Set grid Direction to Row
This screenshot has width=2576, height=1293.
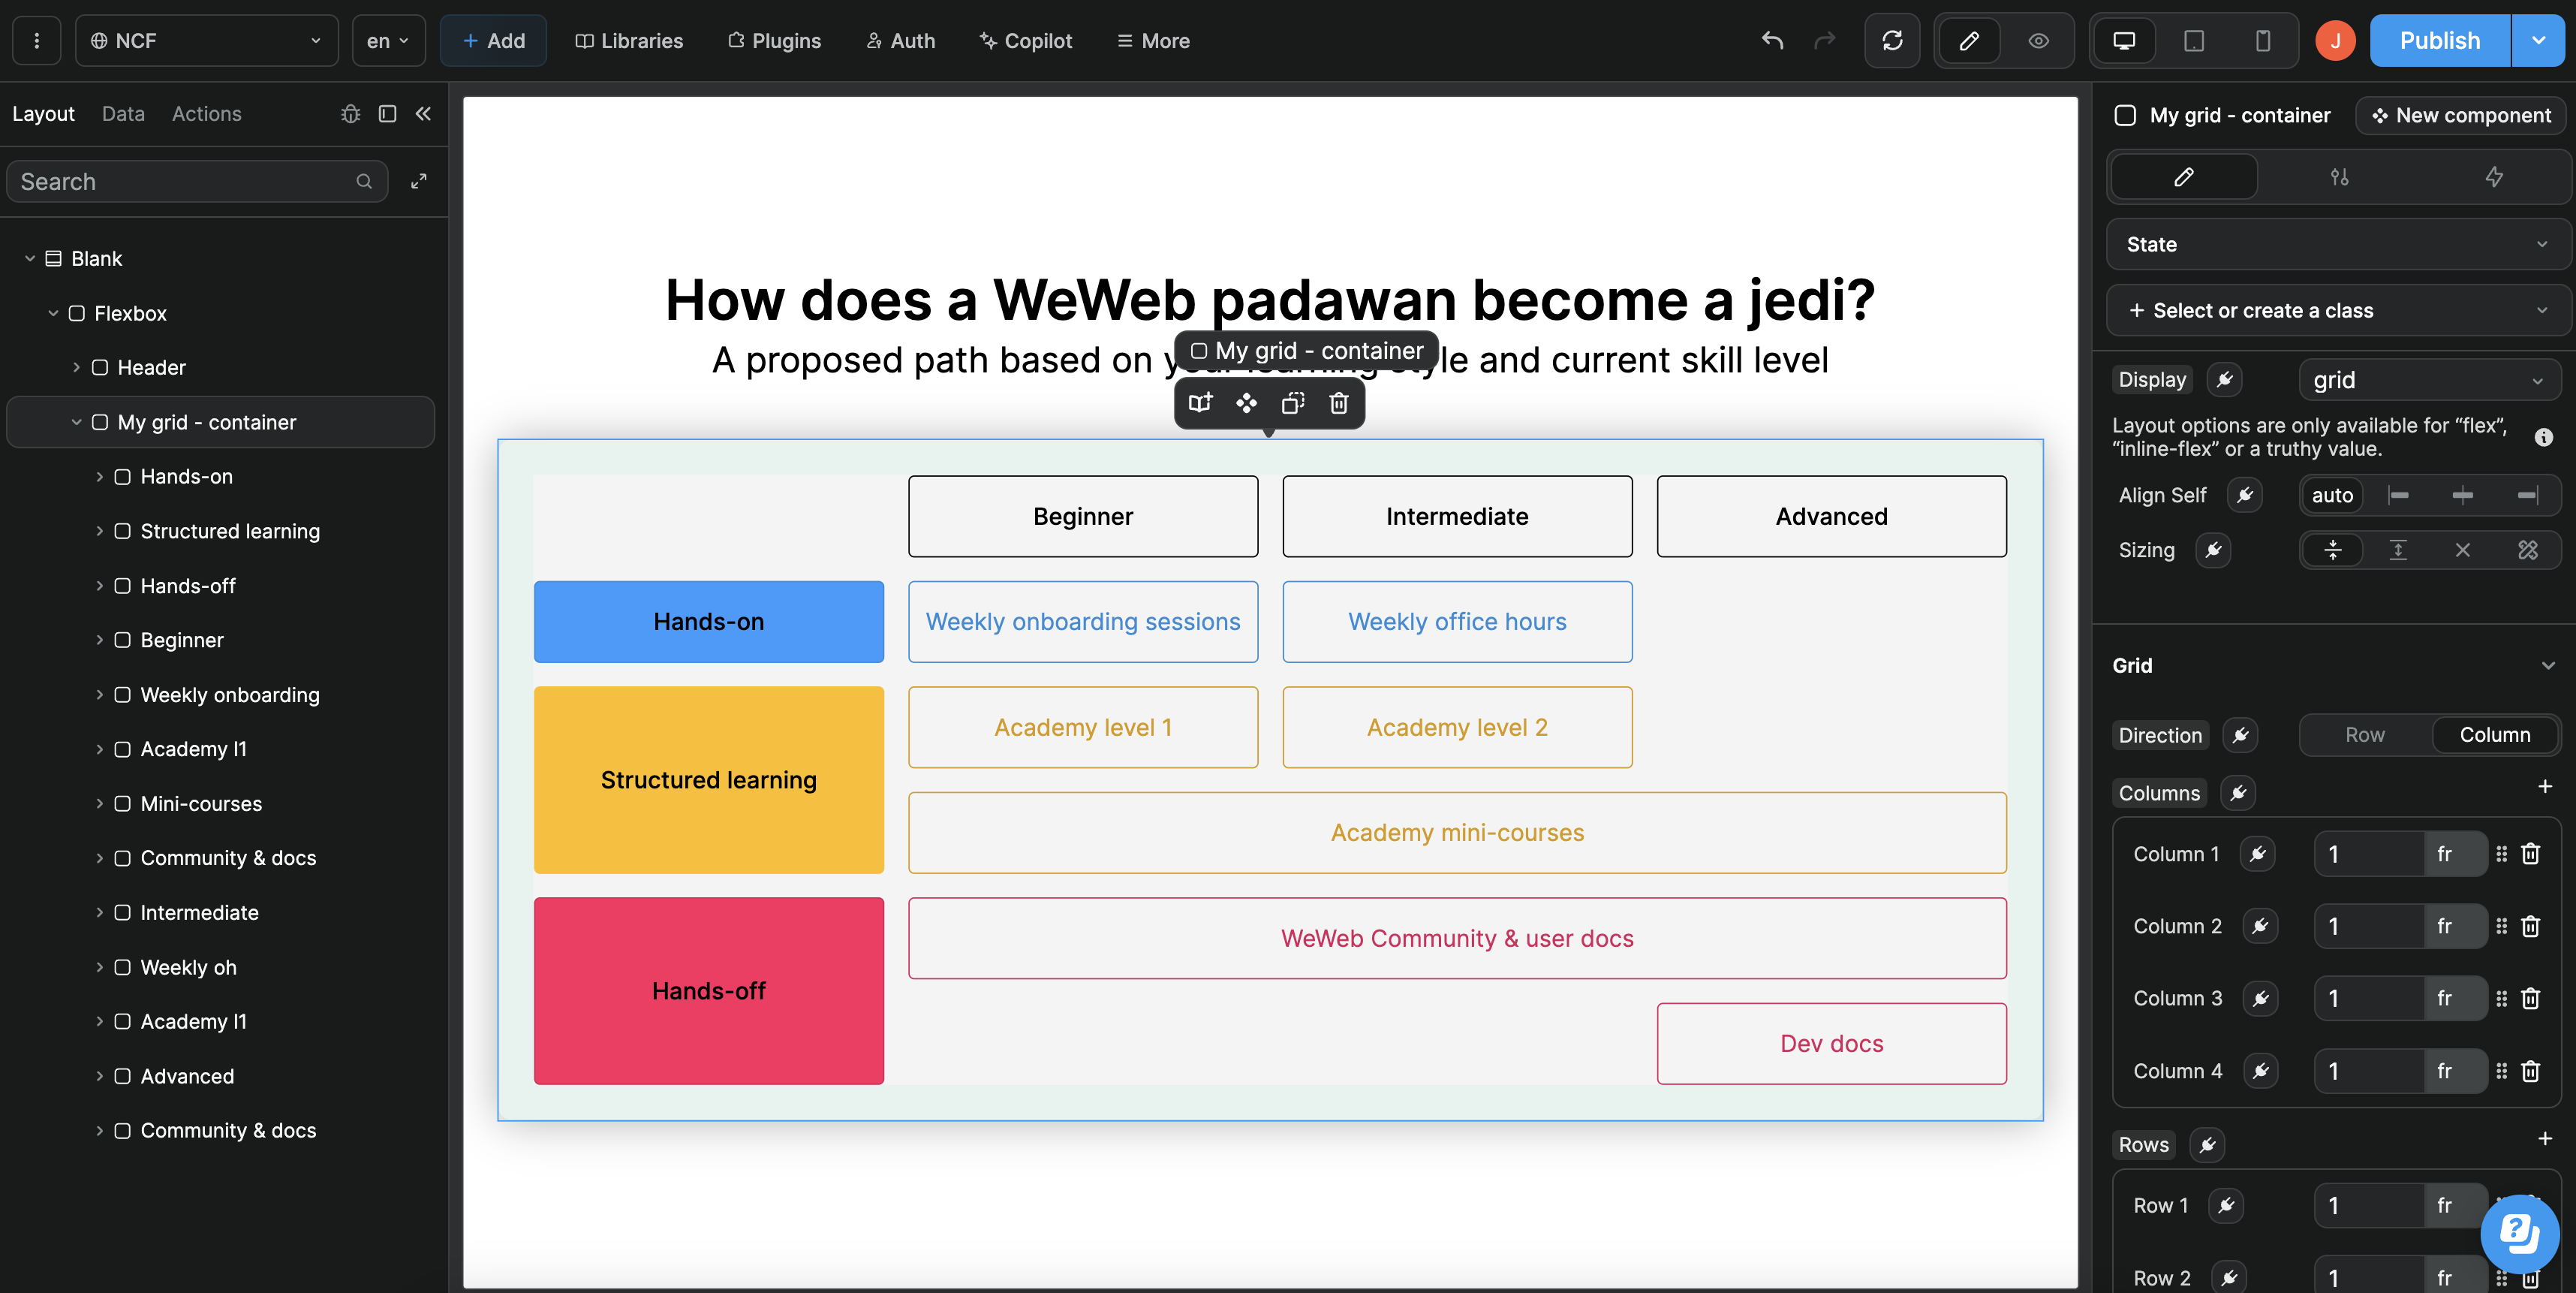(x=2365, y=735)
